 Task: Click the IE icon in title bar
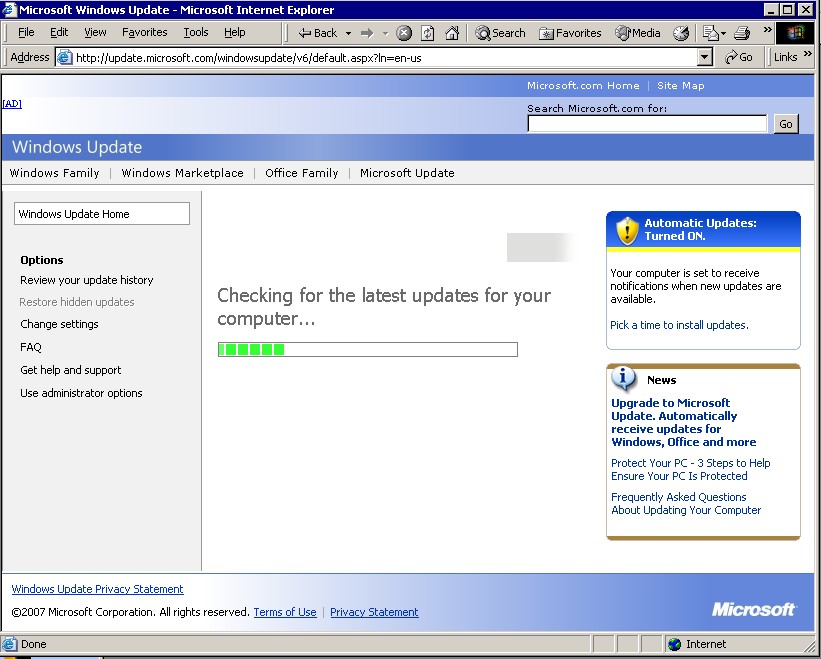pos(9,9)
